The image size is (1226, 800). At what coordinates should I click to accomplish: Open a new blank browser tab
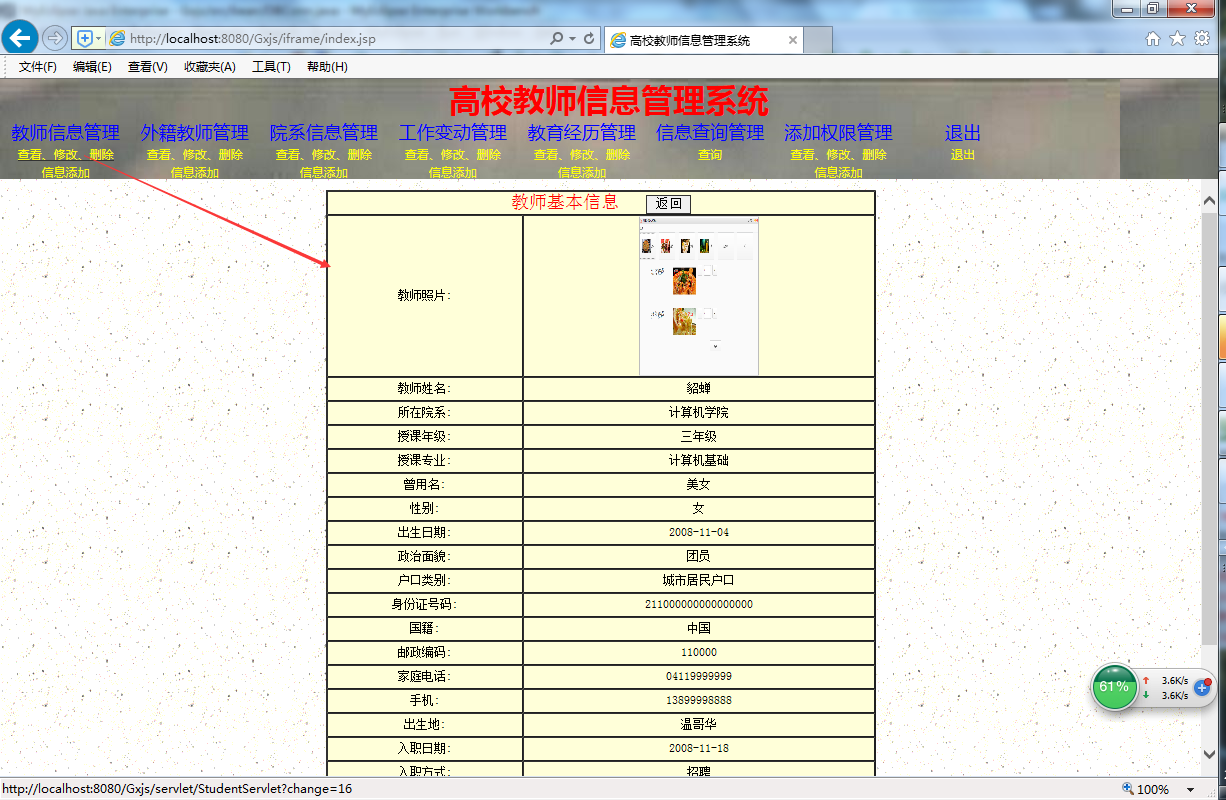[x=818, y=40]
